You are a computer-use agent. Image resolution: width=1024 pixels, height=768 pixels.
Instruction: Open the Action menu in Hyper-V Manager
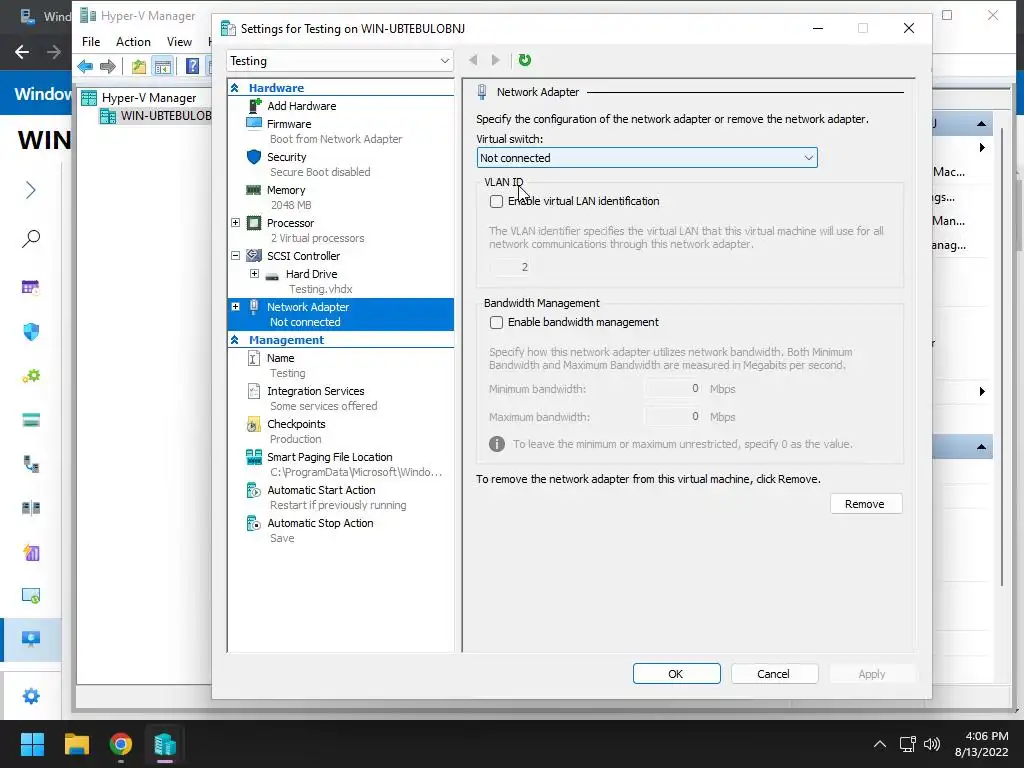[x=133, y=42]
